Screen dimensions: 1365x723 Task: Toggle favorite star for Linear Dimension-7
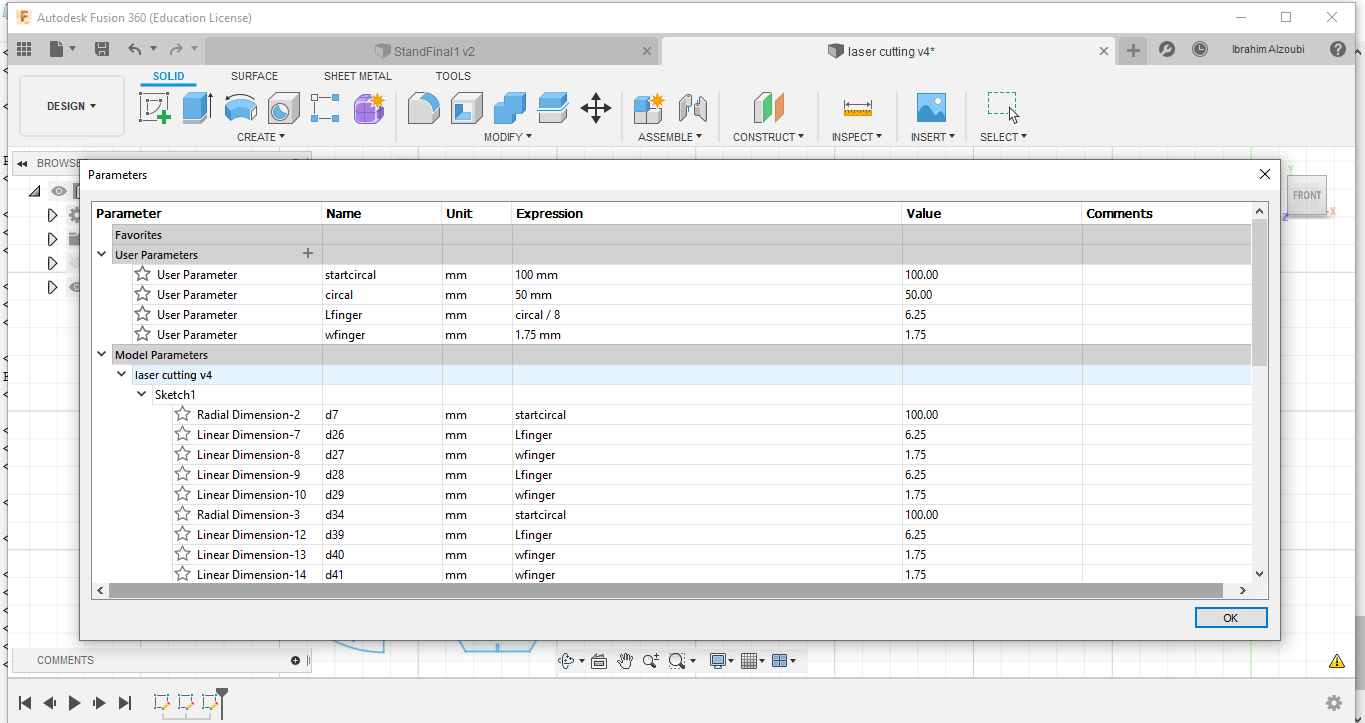click(x=183, y=434)
